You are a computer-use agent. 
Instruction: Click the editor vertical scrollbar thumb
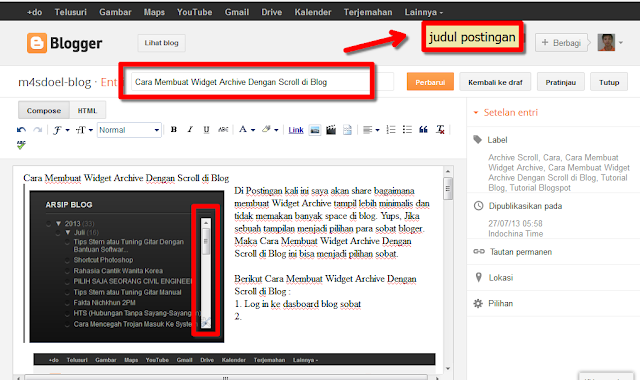click(x=448, y=189)
